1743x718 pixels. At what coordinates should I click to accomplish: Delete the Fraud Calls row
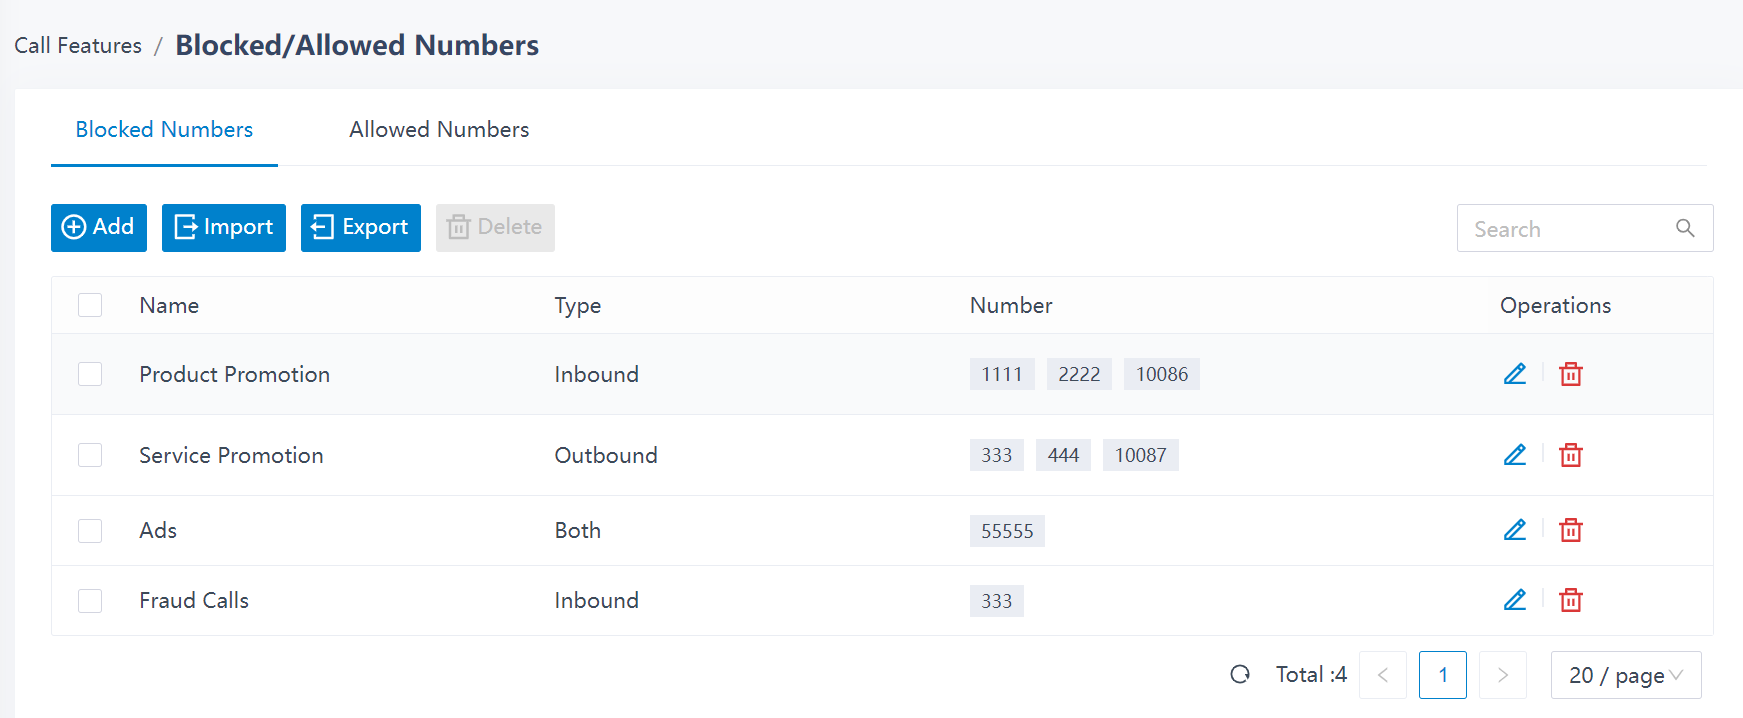[x=1570, y=600]
